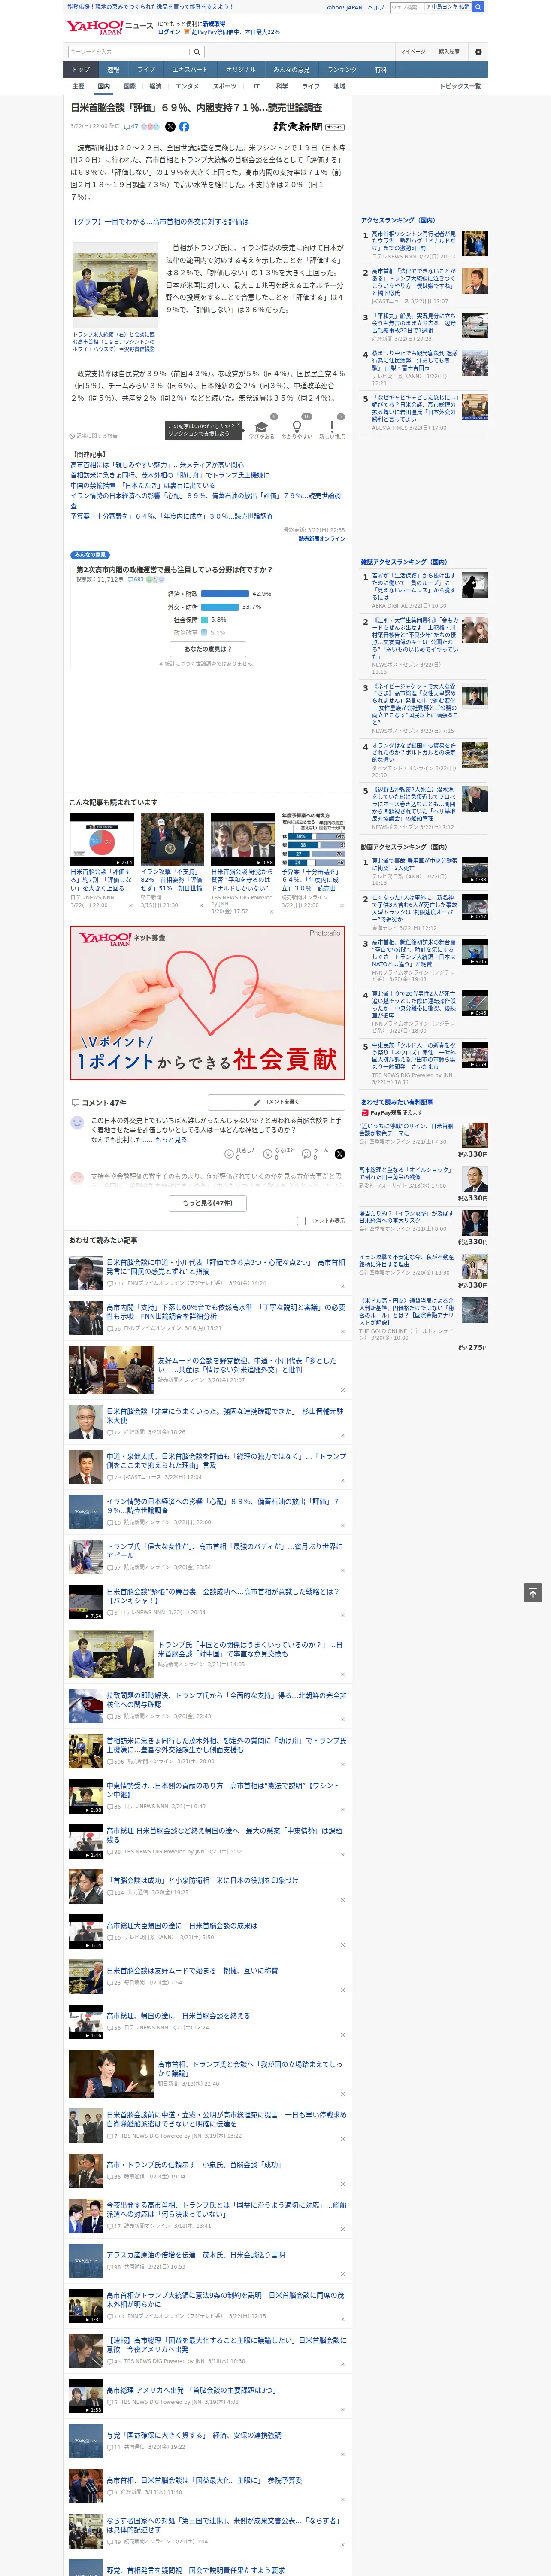Viewport: 551px width, 2576px height.
Task: Open the ランキング navigation tab
Action: [342, 69]
